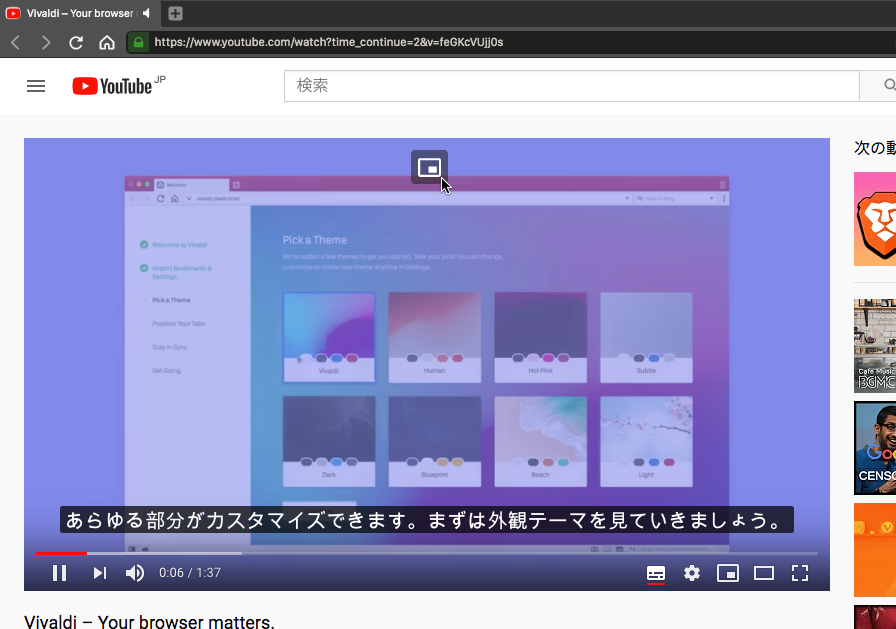Open the Brave lion thumbnail video
896x629 pixels.
point(875,219)
